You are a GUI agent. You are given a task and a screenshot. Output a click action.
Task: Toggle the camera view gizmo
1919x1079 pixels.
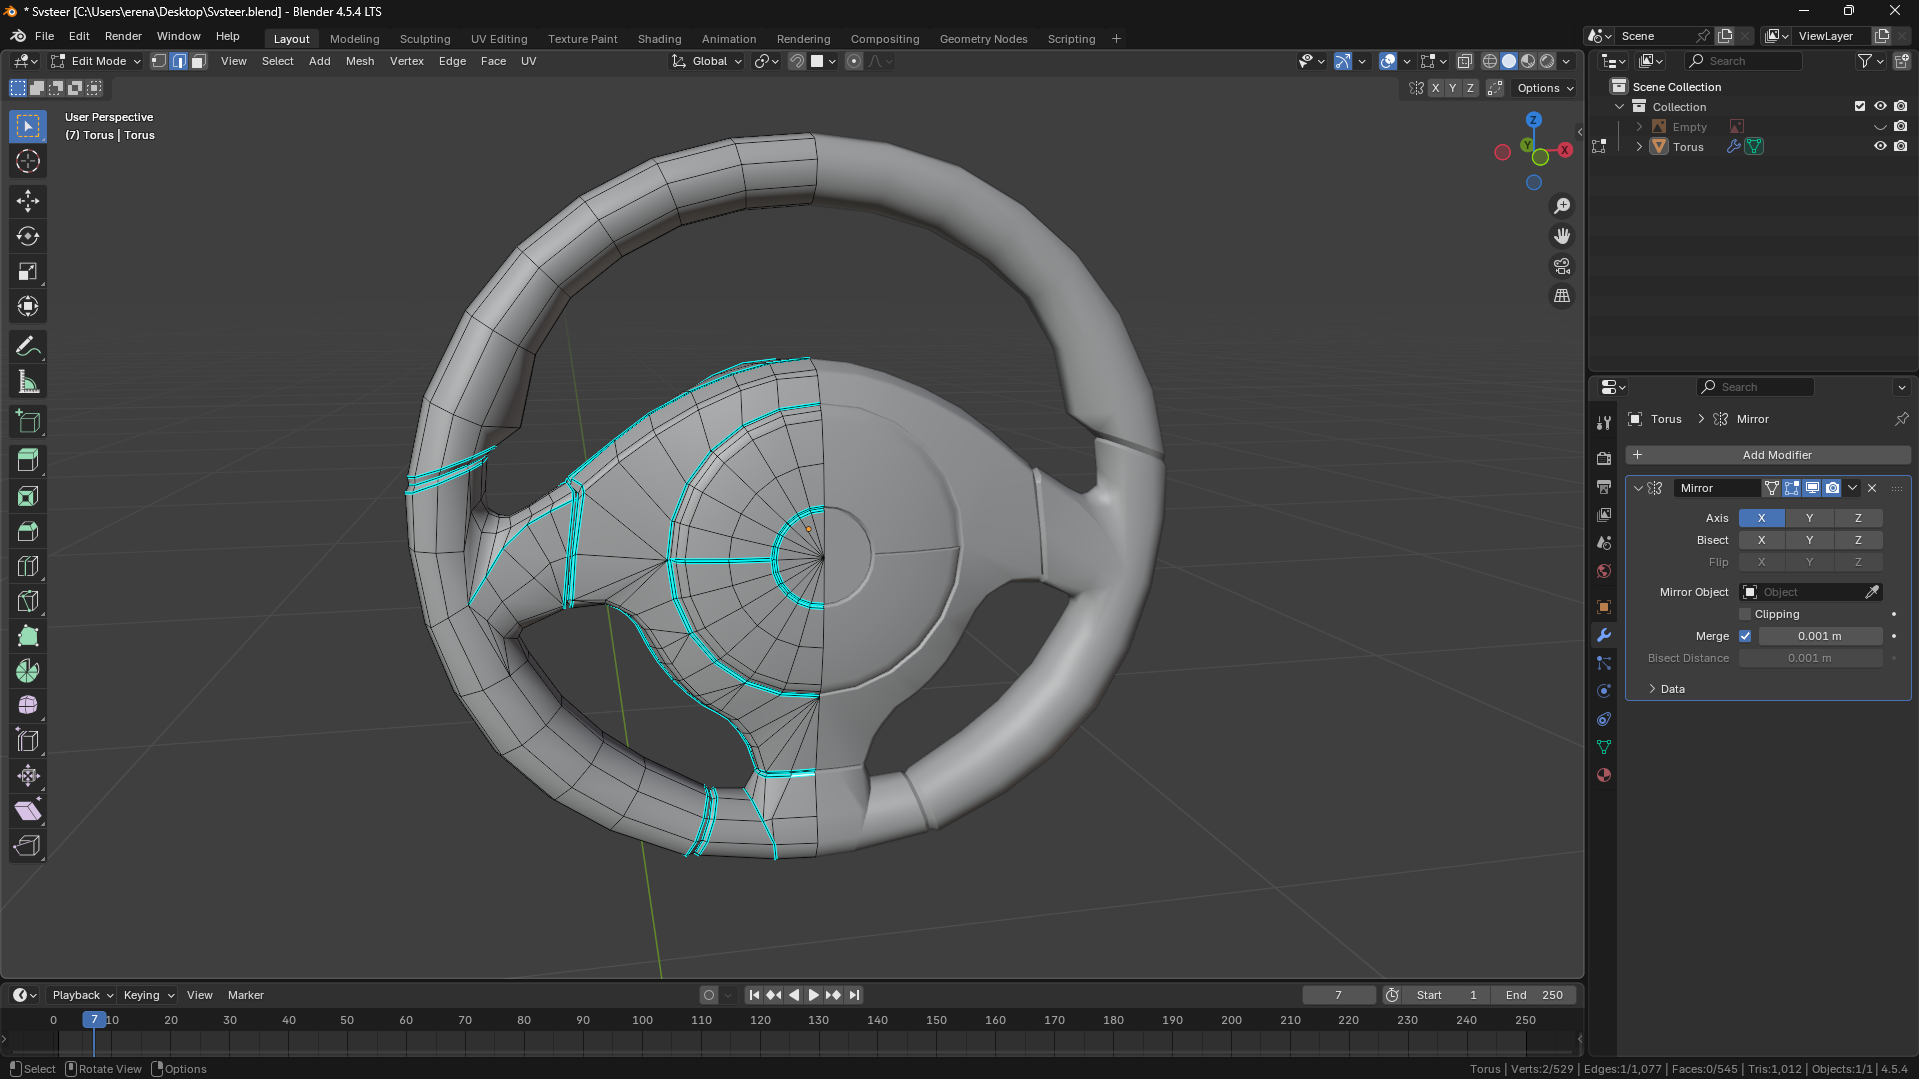click(x=1562, y=266)
